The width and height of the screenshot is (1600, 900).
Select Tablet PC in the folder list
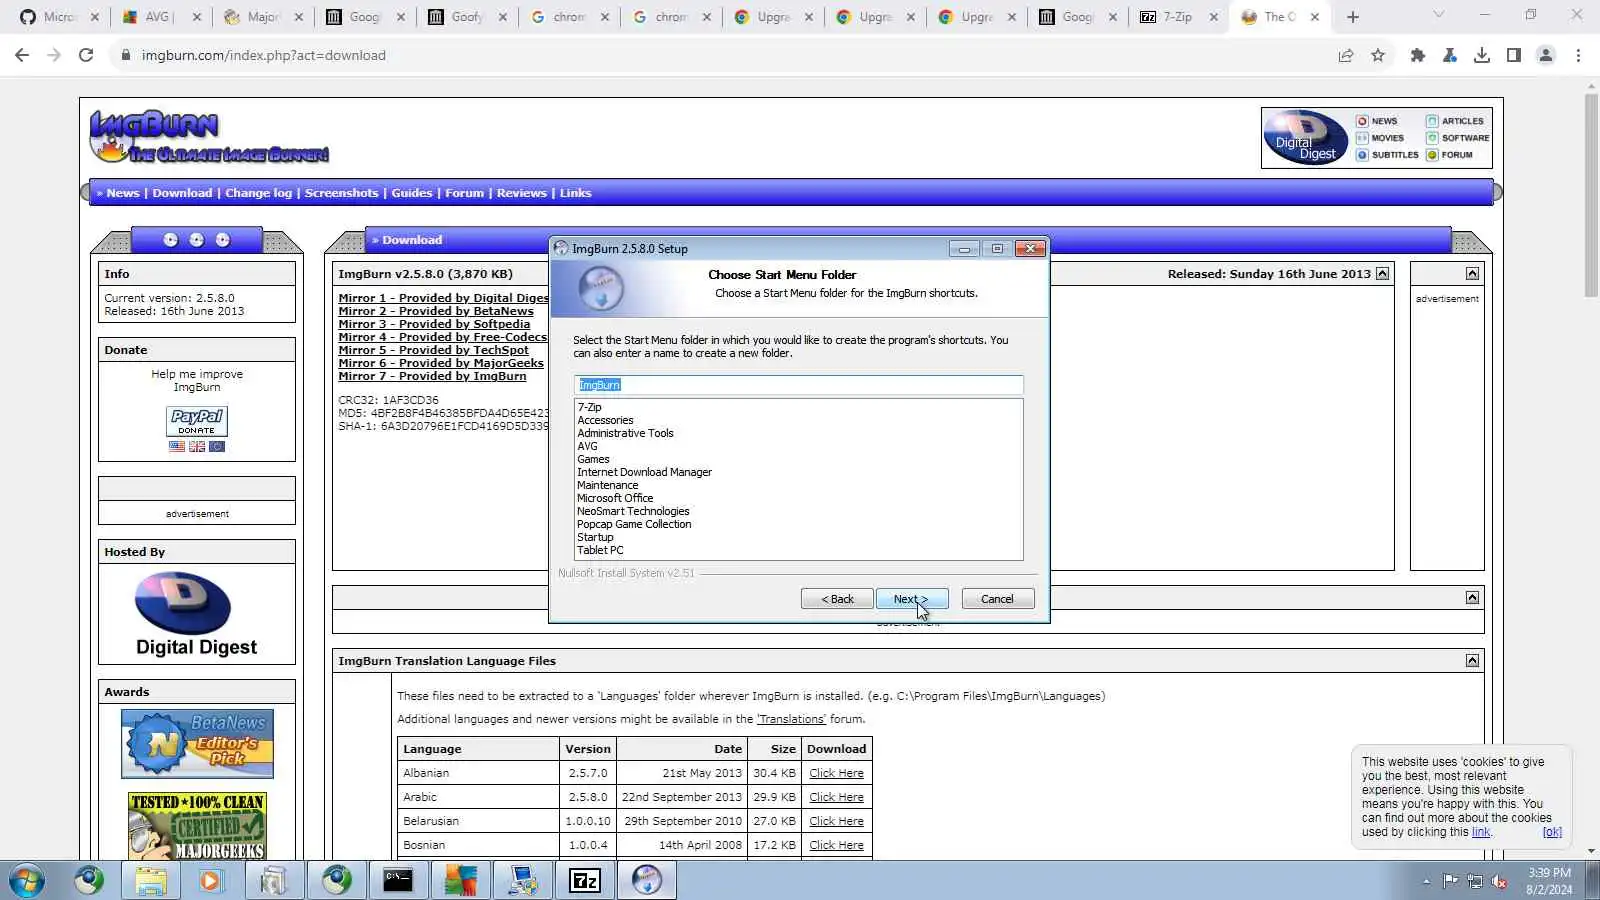point(600,551)
